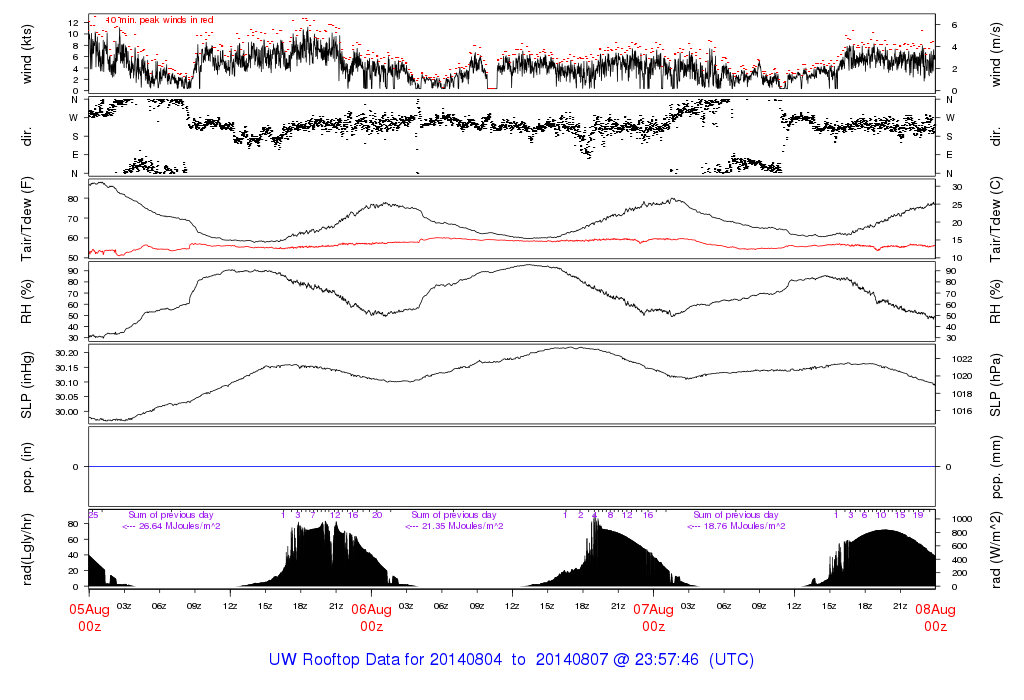1024x700 pixels.
Task: Select the "wind (m/s)" axis label
Action: tap(995, 54)
